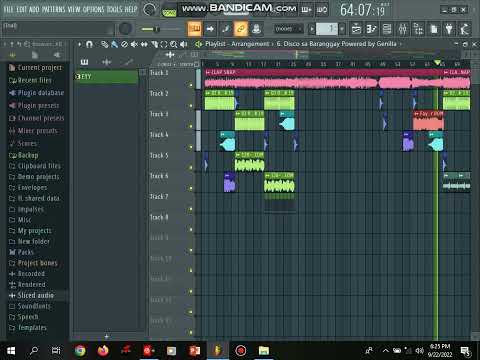Click the pattern number field

coord(327,29)
